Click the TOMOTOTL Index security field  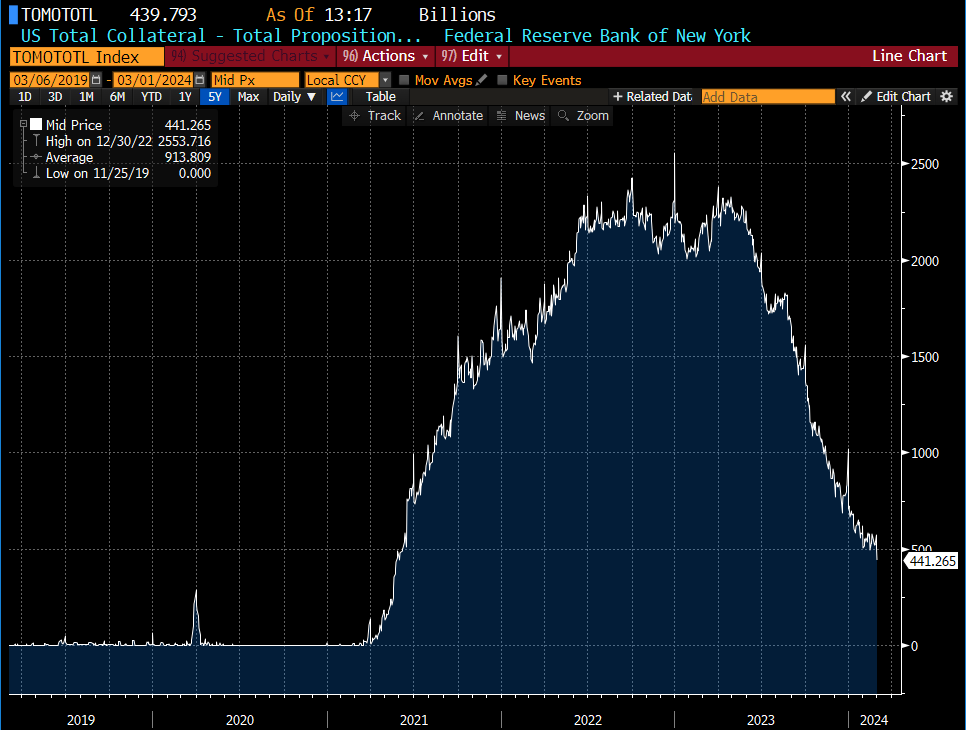pos(87,57)
